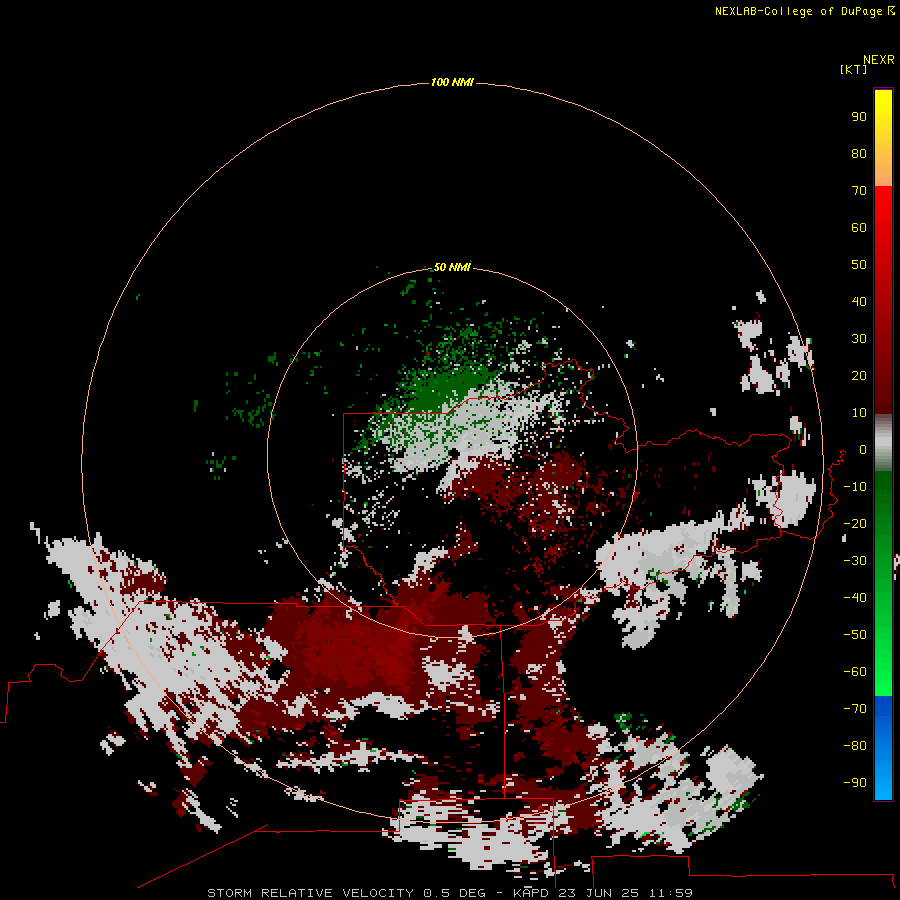900x900 pixels.
Task: Click the 20 knot colorbar label
Action: click(859, 375)
